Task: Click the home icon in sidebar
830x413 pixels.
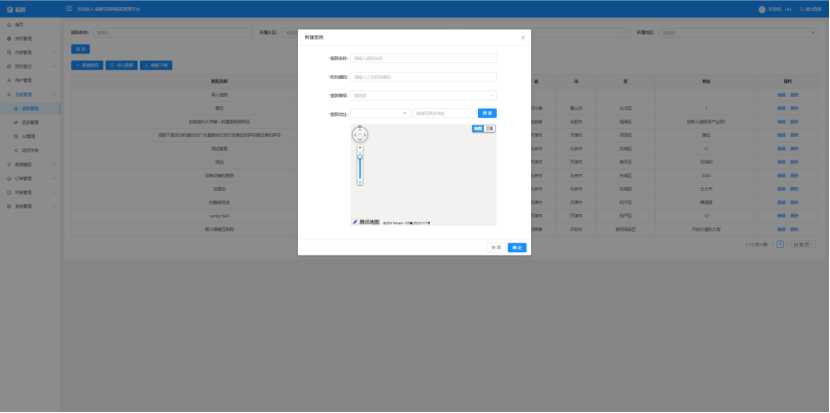Action: click(x=10, y=24)
